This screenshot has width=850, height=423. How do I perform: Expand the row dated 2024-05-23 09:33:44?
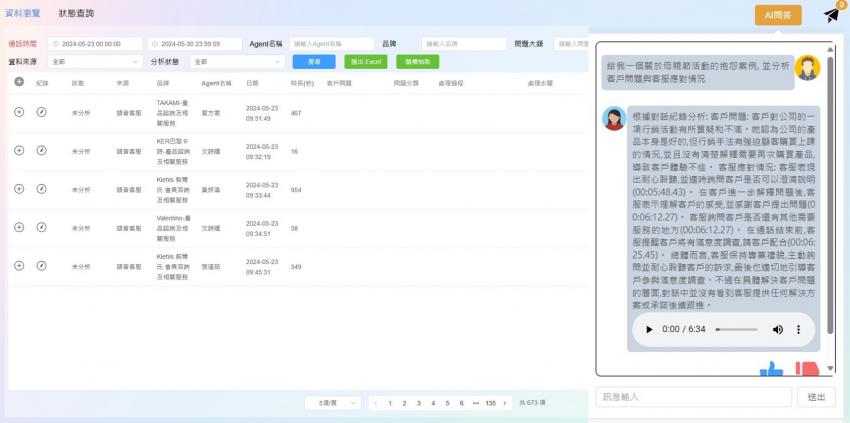point(19,189)
